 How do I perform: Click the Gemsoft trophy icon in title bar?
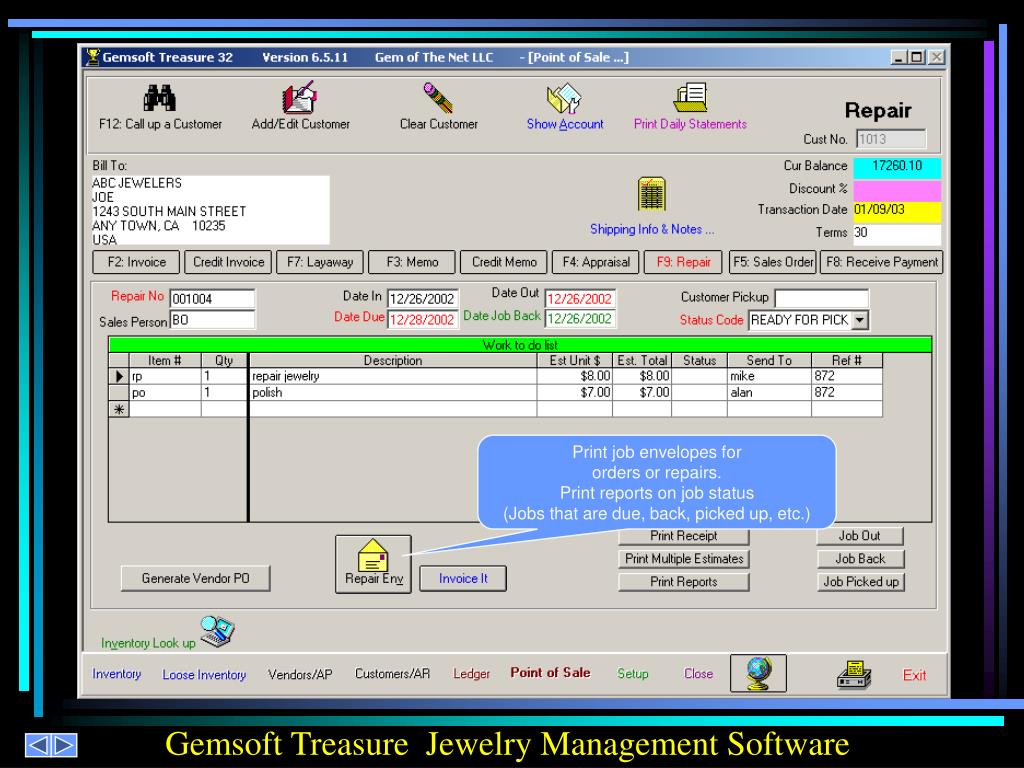pos(93,57)
